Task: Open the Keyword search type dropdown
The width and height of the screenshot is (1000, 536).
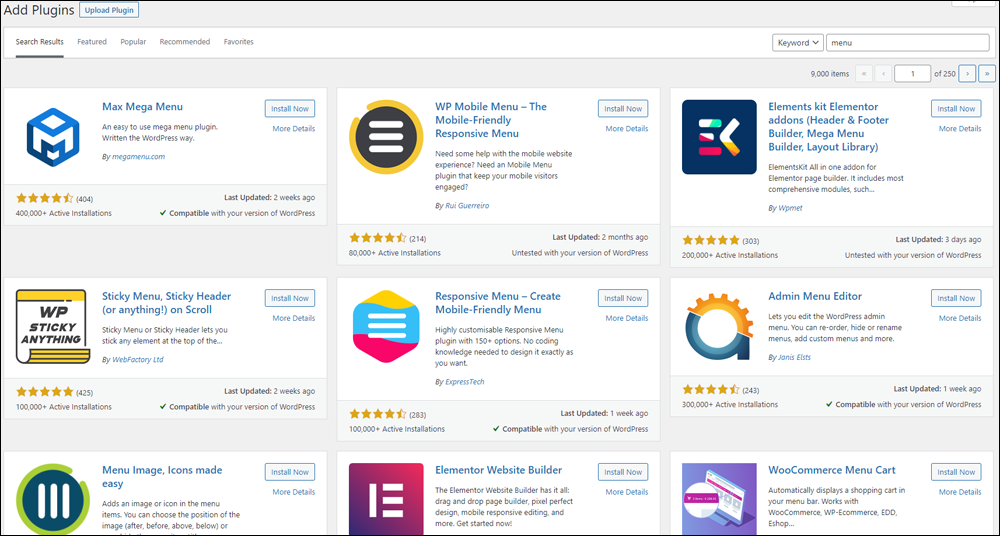Action: [x=797, y=43]
